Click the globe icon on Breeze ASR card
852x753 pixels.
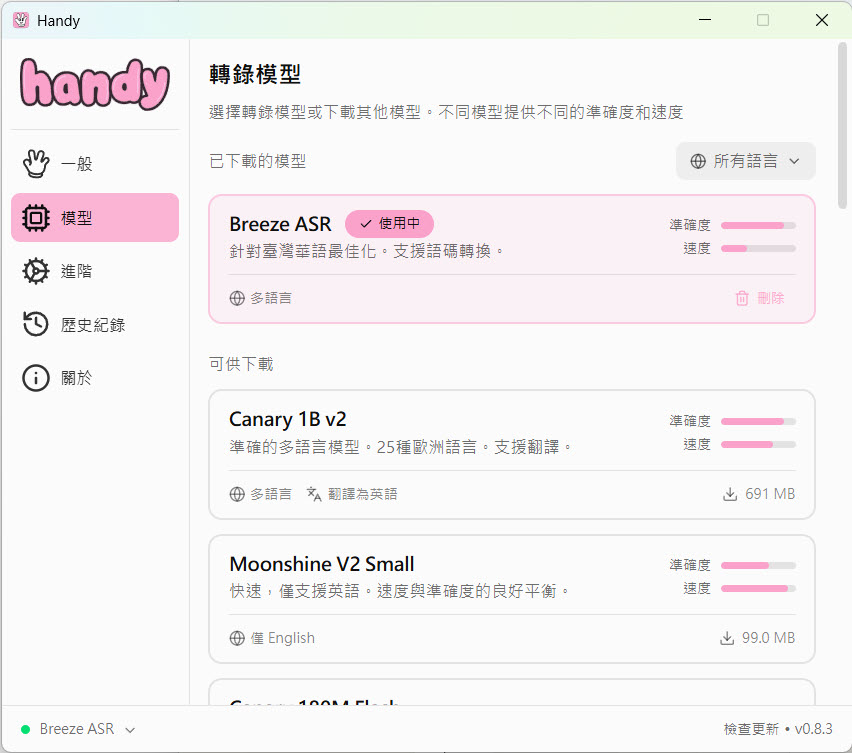[237, 298]
